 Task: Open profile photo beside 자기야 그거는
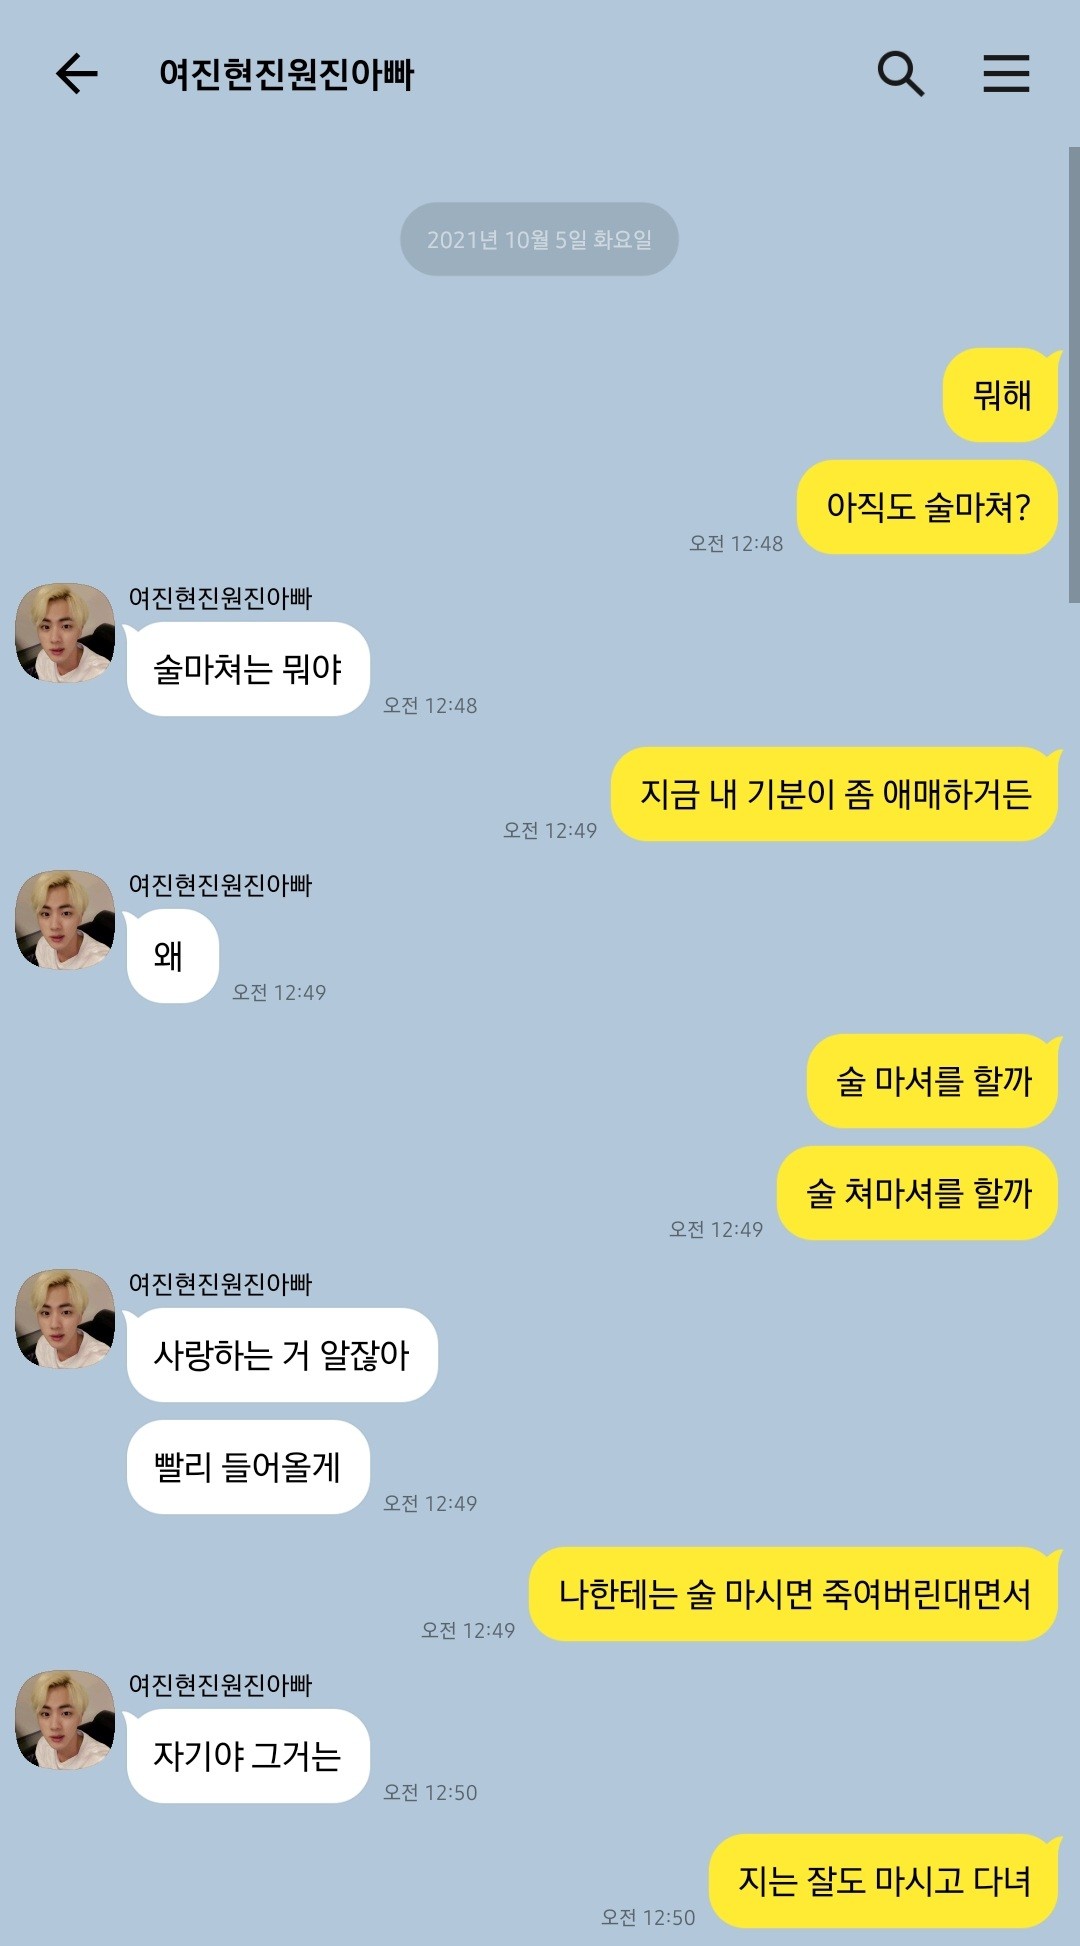click(x=65, y=1720)
